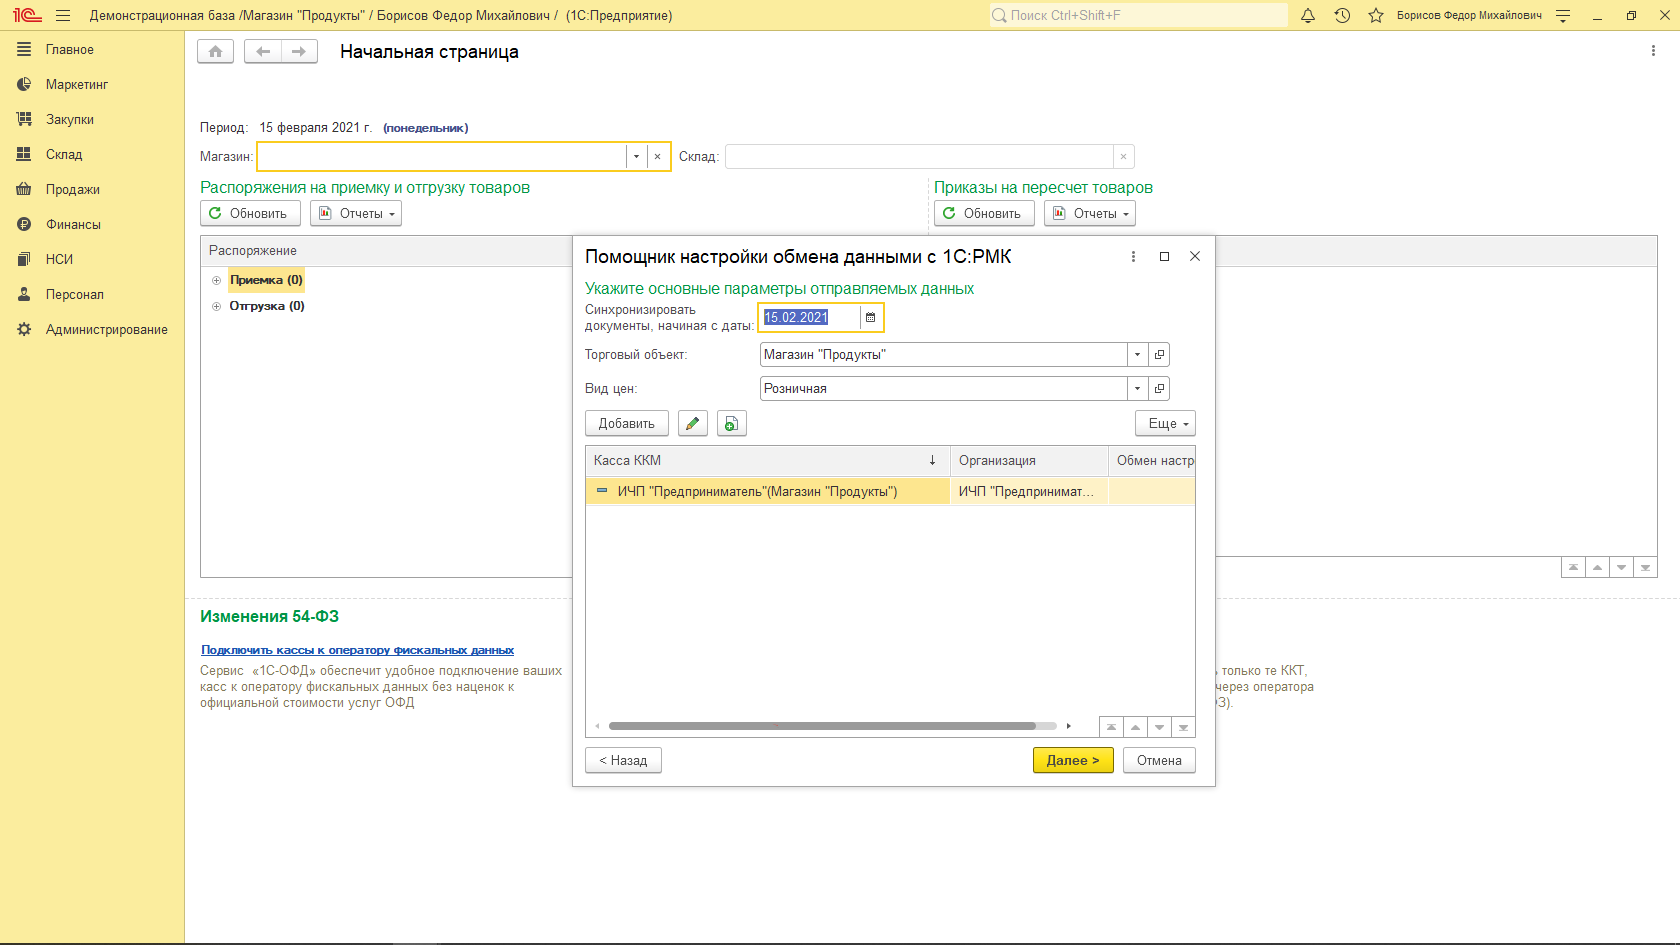Open the Персонал section

pos(74,294)
